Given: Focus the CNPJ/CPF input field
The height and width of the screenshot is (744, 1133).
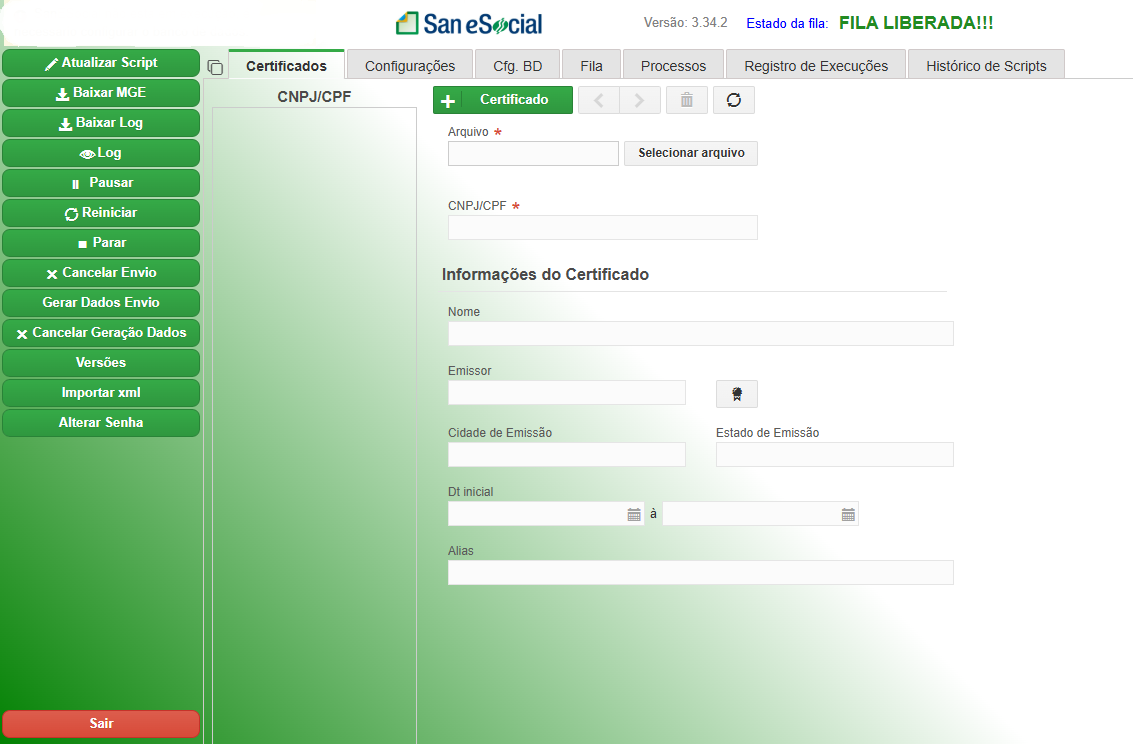Looking at the screenshot, I should pos(603,228).
